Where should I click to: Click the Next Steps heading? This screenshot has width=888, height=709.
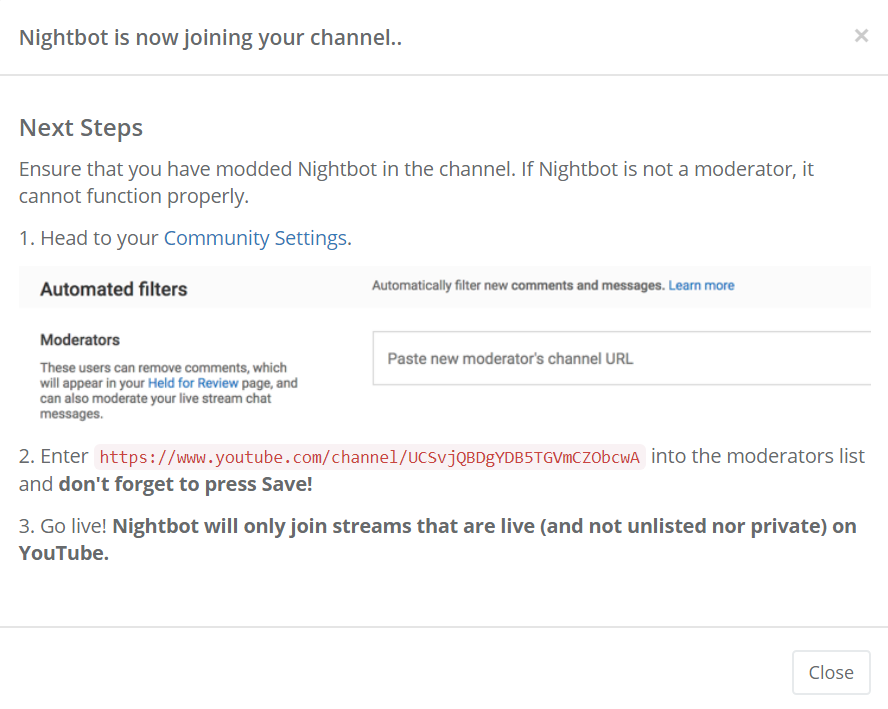pyautogui.click(x=81, y=128)
